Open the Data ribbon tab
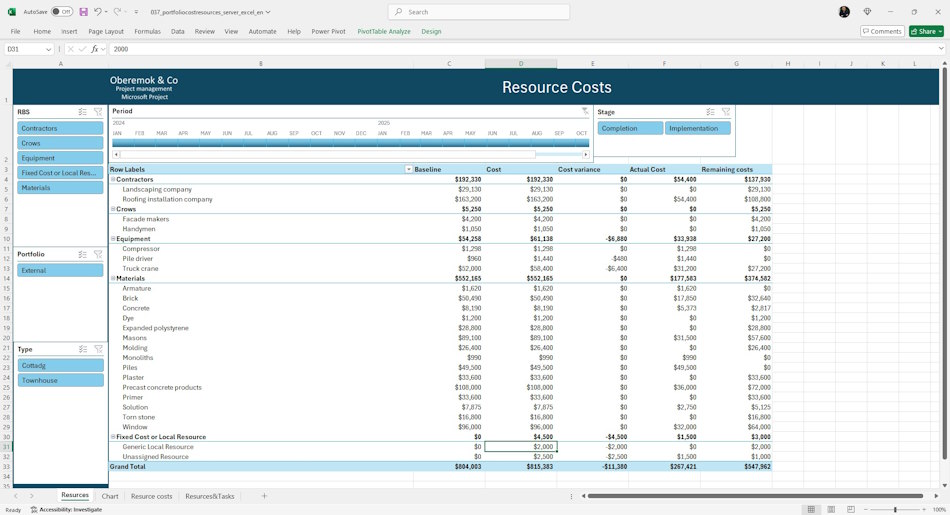 coord(178,32)
